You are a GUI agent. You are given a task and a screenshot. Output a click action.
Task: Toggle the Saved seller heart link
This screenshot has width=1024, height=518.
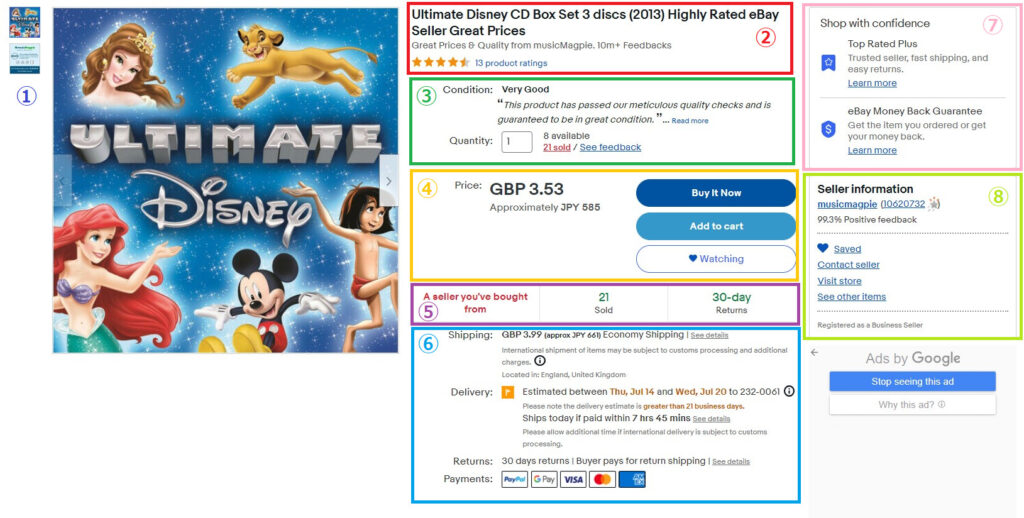point(839,249)
